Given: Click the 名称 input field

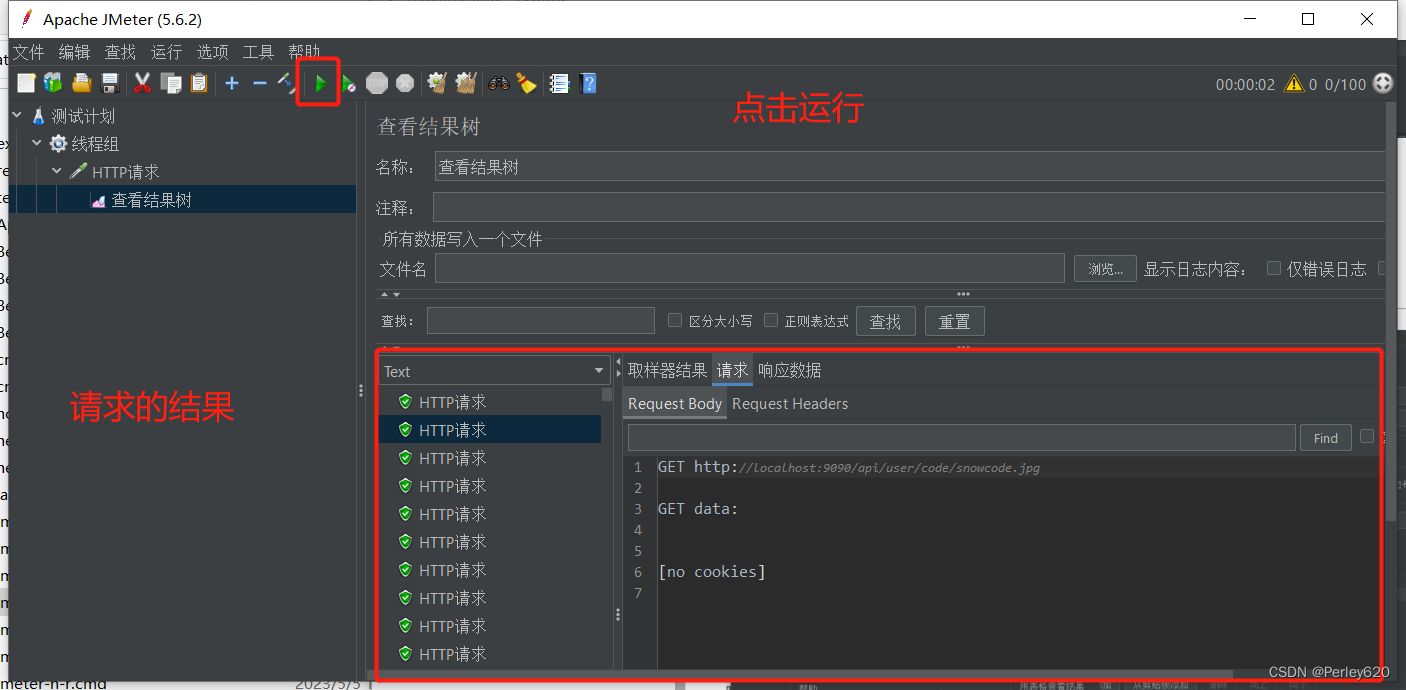Looking at the screenshot, I should click(910, 167).
